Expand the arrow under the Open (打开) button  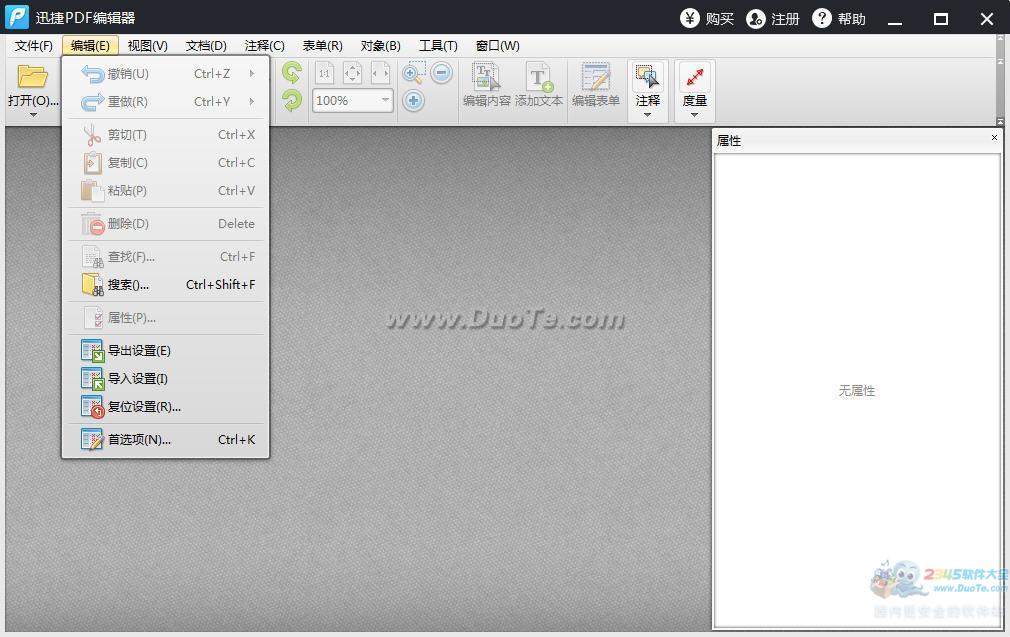(32, 115)
